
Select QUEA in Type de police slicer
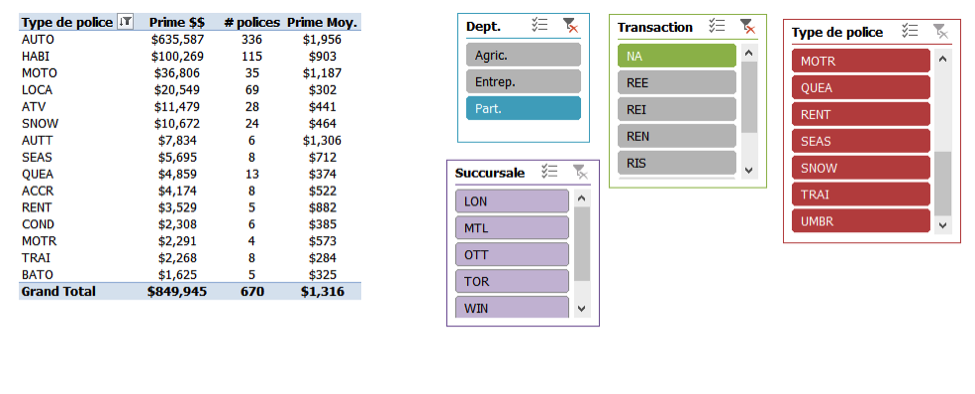[x=861, y=88]
